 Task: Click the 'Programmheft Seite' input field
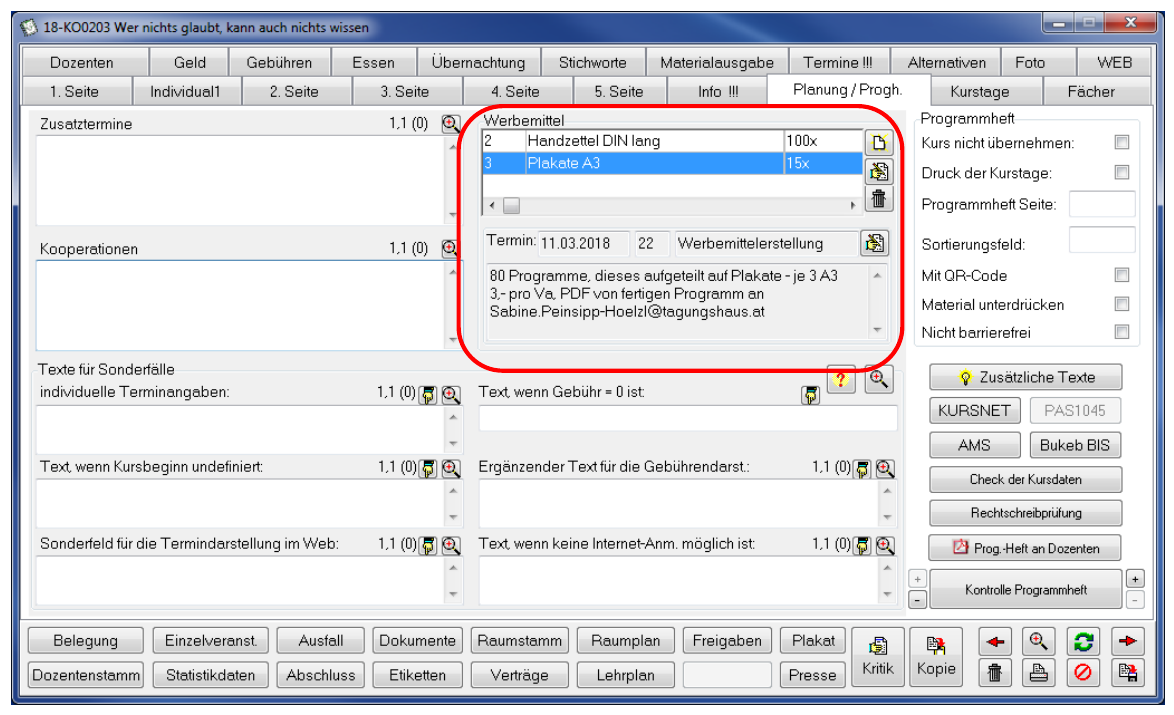(x=1101, y=204)
